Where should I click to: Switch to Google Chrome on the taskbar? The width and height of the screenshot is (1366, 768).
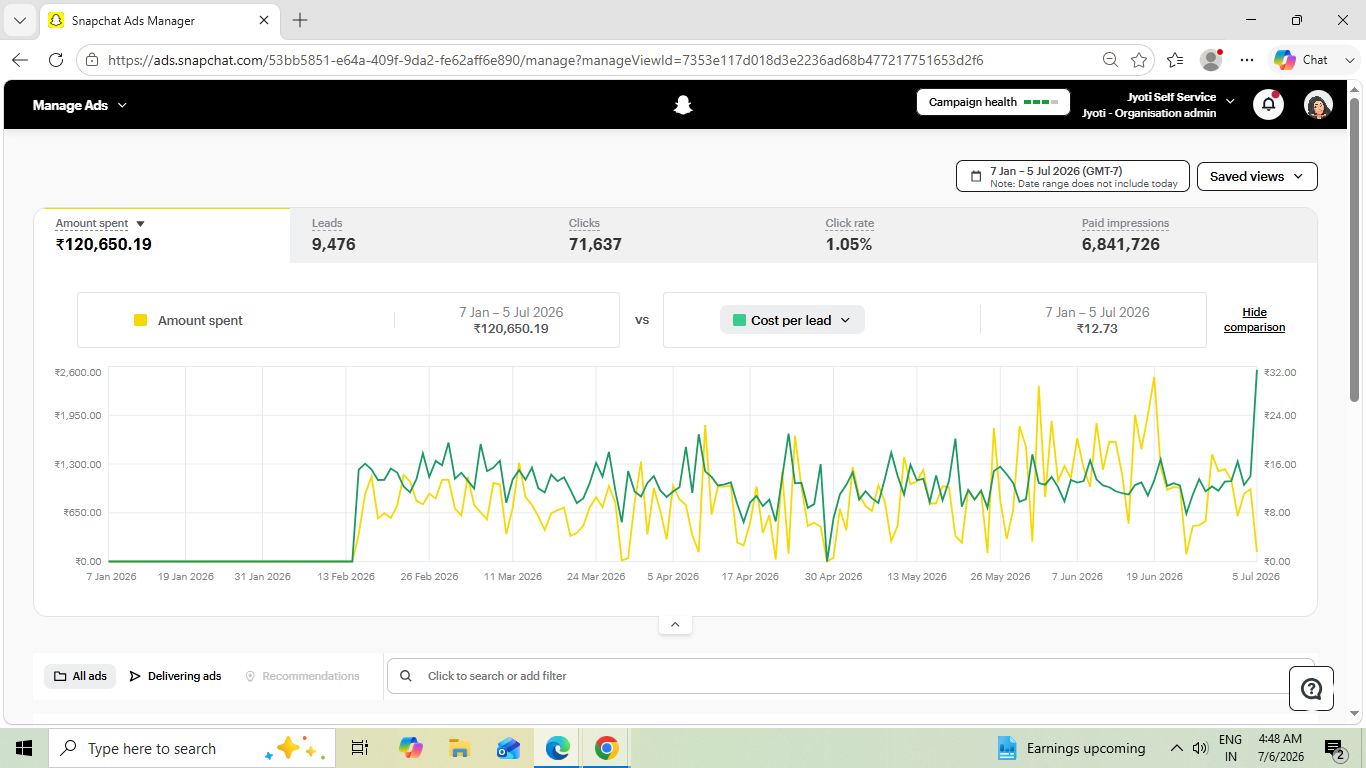coord(606,748)
